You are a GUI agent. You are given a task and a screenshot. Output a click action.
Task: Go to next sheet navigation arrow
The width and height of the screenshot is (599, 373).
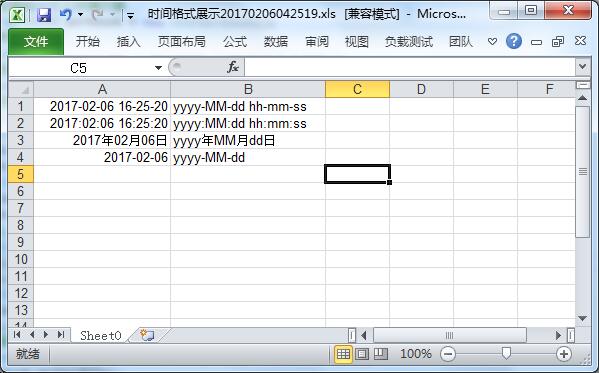[46, 335]
